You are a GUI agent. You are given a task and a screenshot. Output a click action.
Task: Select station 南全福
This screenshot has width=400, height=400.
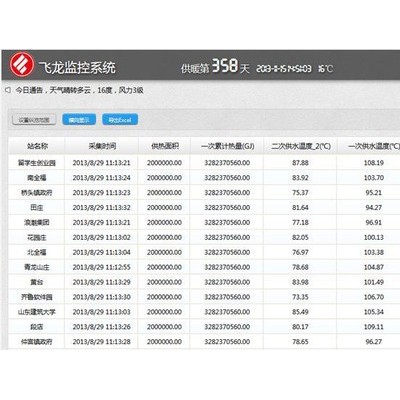37,178
